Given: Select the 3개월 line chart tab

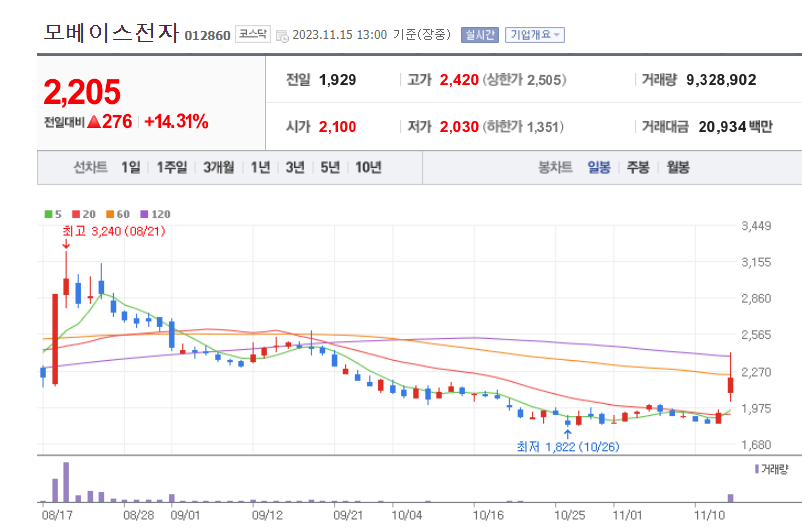Looking at the screenshot, I should [219, 167].
